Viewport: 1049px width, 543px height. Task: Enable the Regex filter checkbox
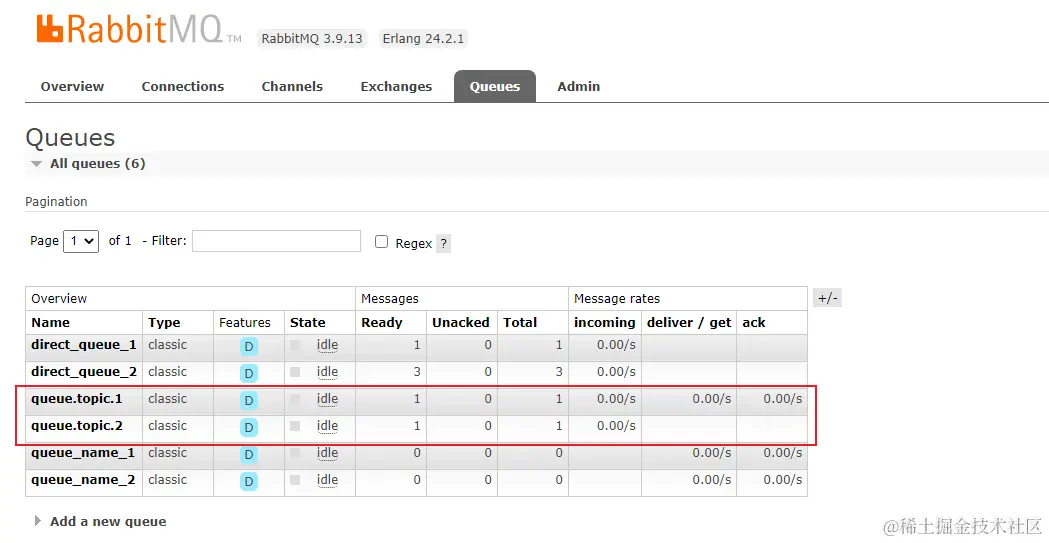pyautogui.click(x=381, y=242)
